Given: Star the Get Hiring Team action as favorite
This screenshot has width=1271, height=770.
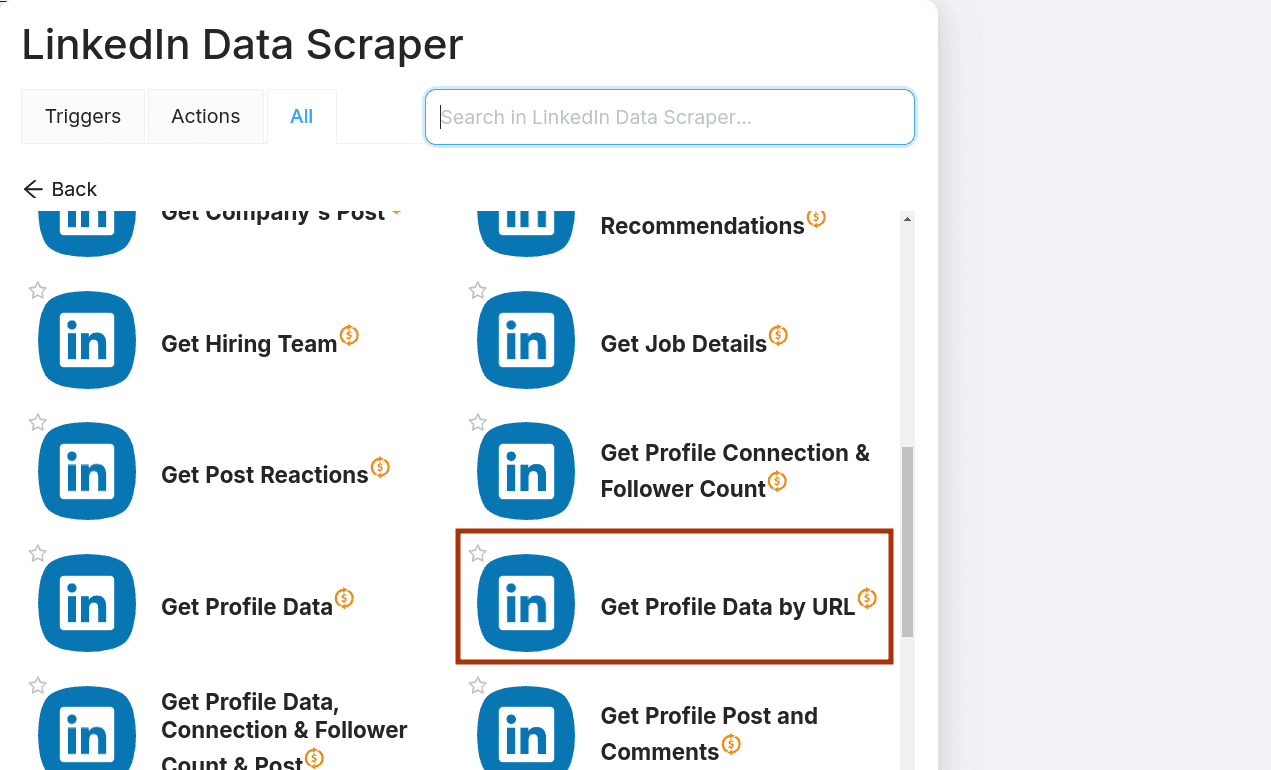Looking at the screenshot, I should click(38, 291).
